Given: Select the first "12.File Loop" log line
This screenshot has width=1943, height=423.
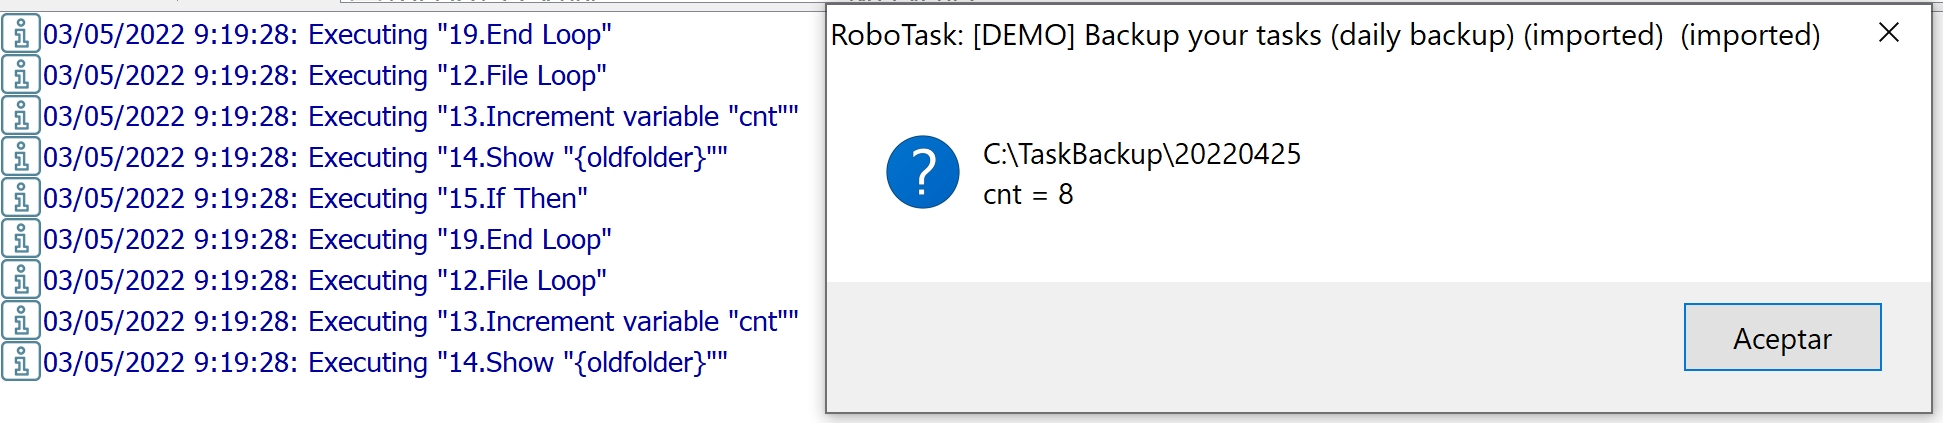Looking at the screenshot, I should tap(325, 75).
